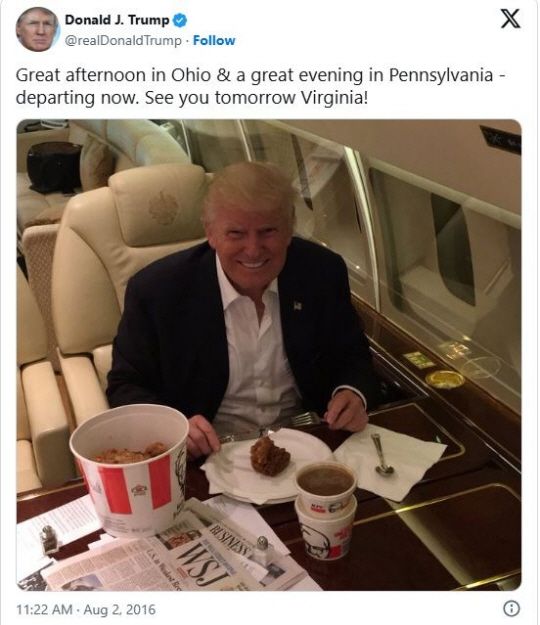Click the X logo icon
Viewport: 540px width, 625px height.
click(x=511, y=19)
